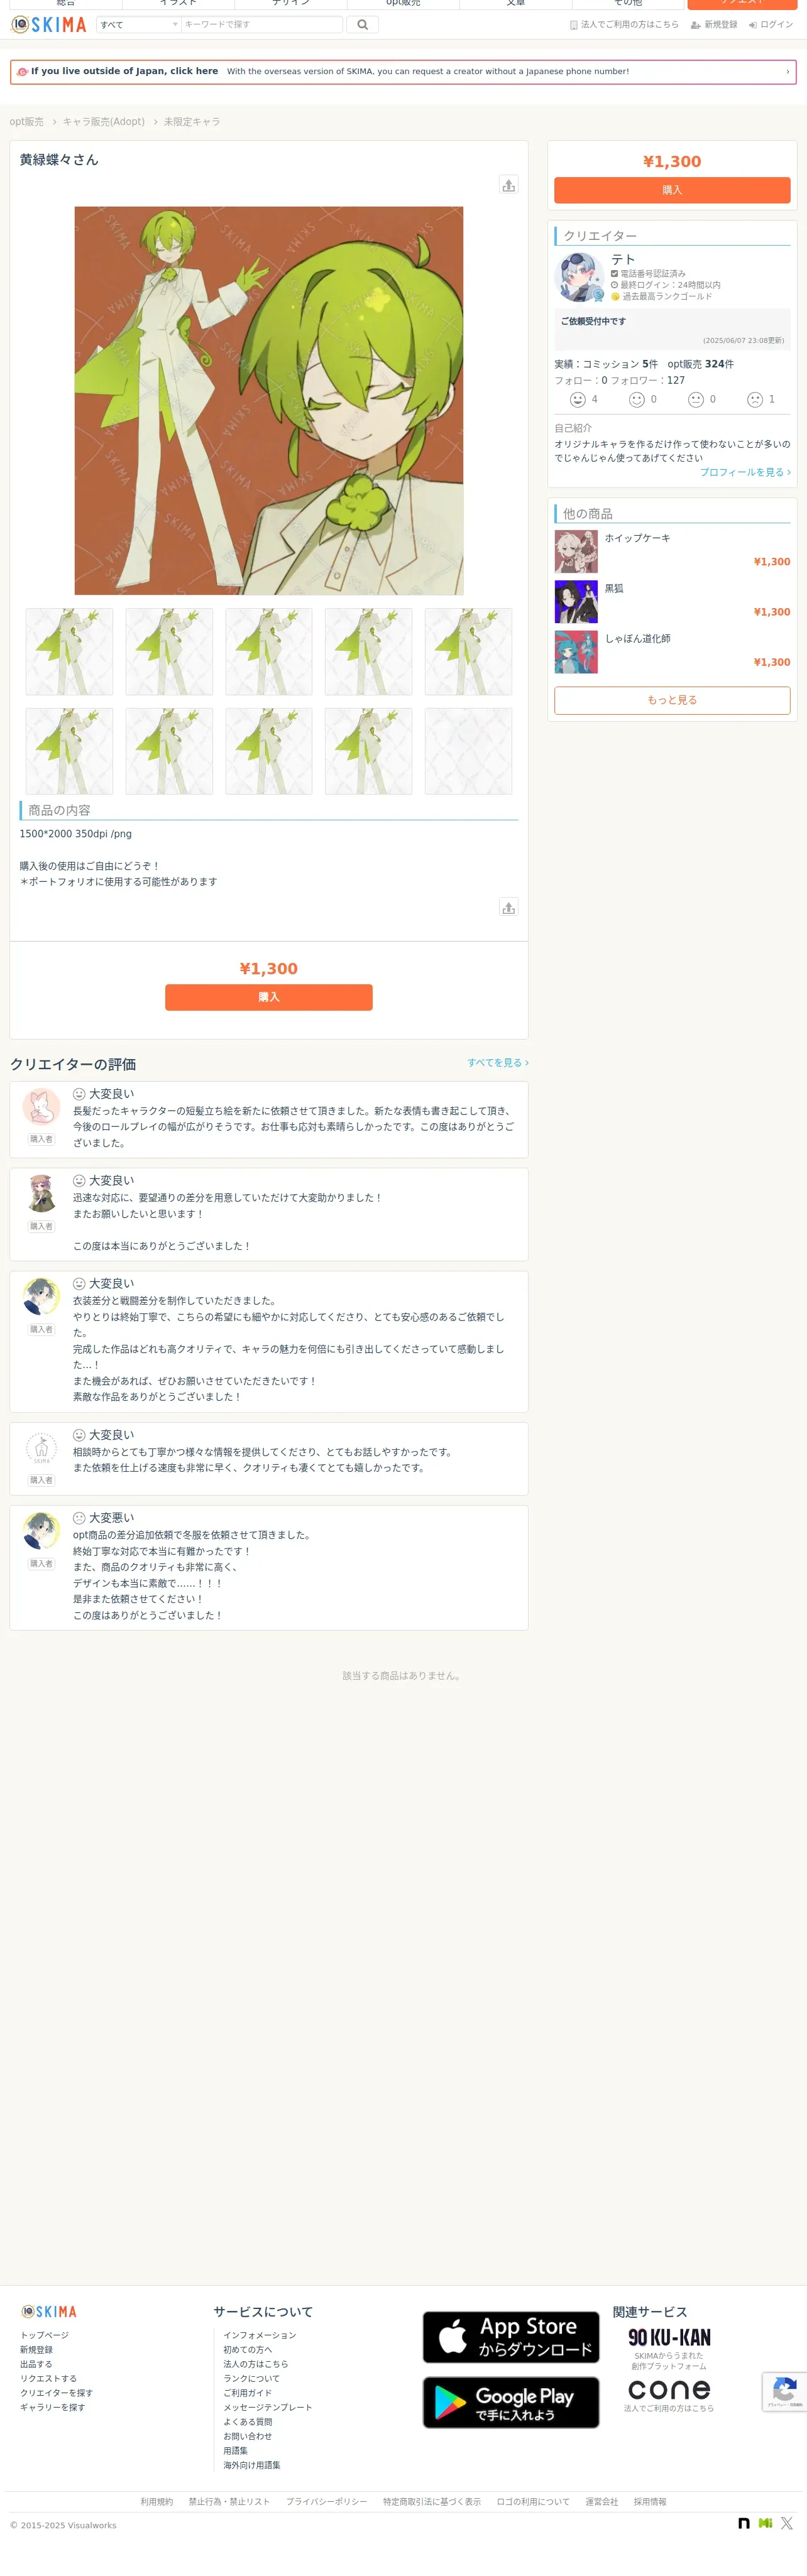The image size is (807, 2576).
Task: Open creator name テト
Action: point(623,259)
